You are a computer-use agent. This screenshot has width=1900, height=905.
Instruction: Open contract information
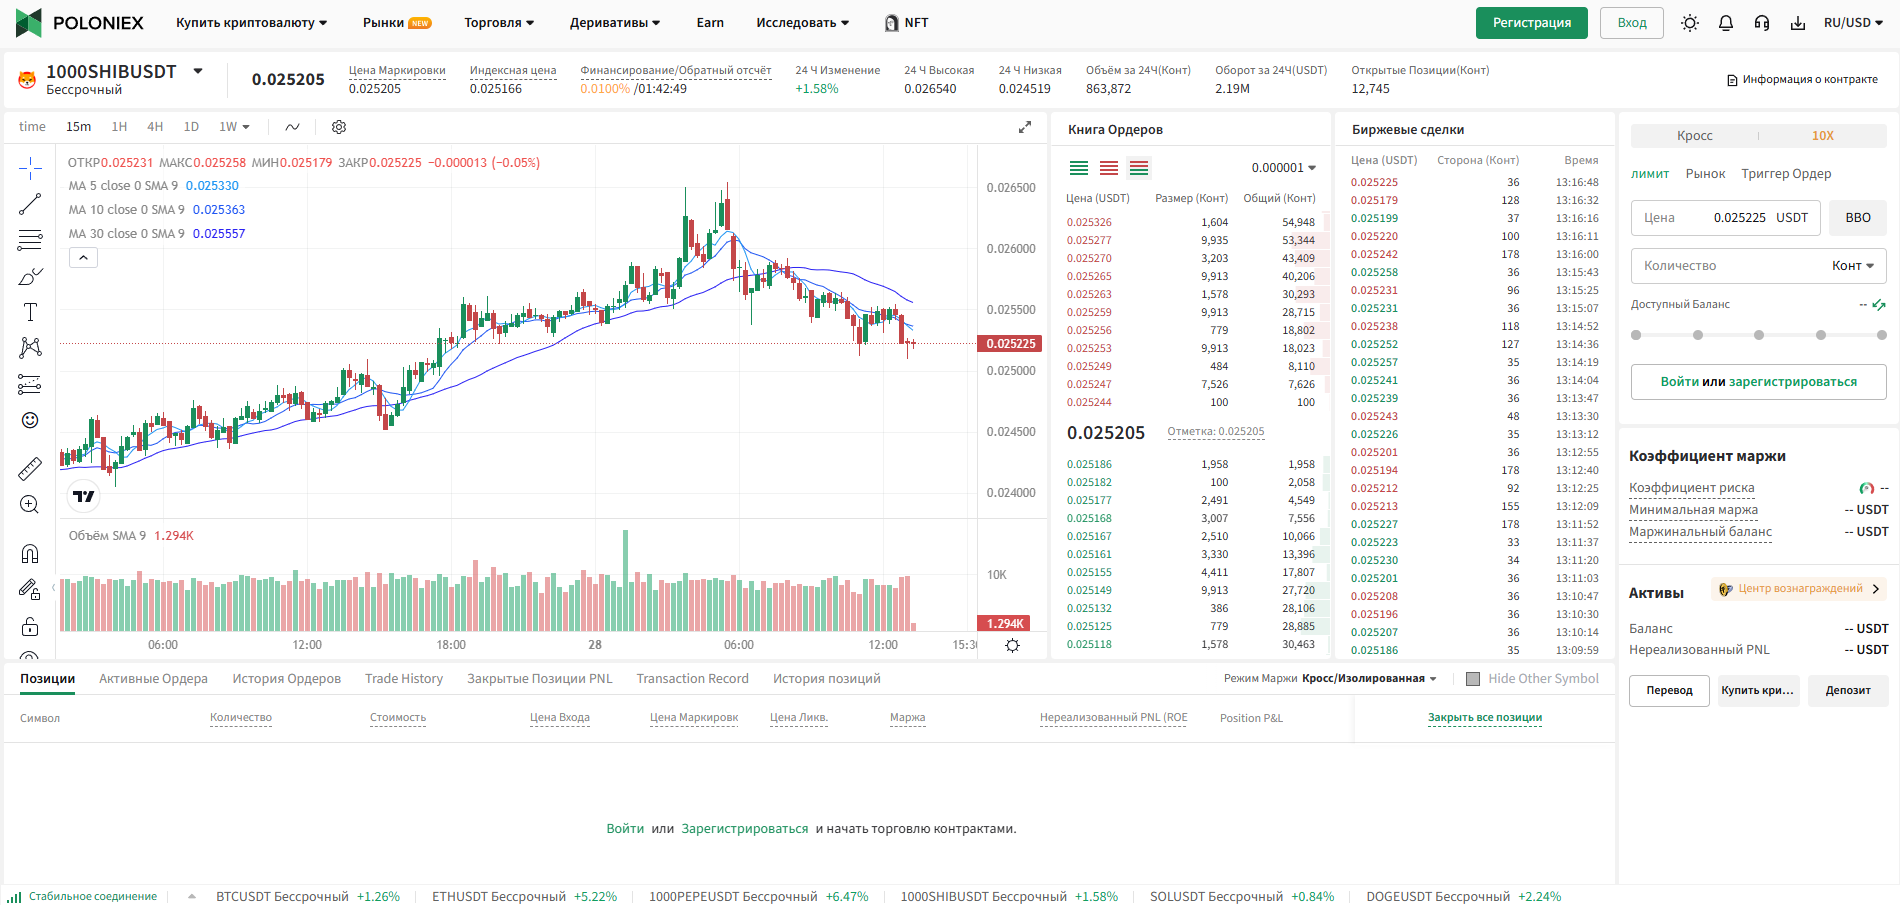(1802, 80)
